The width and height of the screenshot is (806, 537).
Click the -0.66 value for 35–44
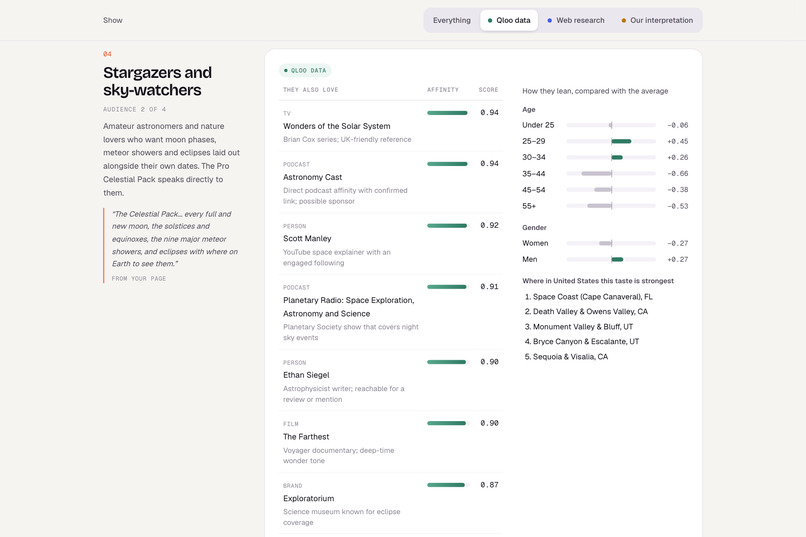677,174
